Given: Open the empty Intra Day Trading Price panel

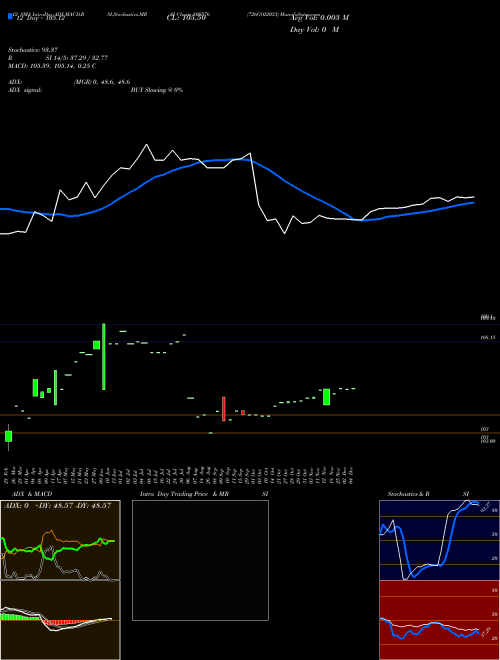Looking at the screenshot, I should pyautogui.click(x=200, y=560).
